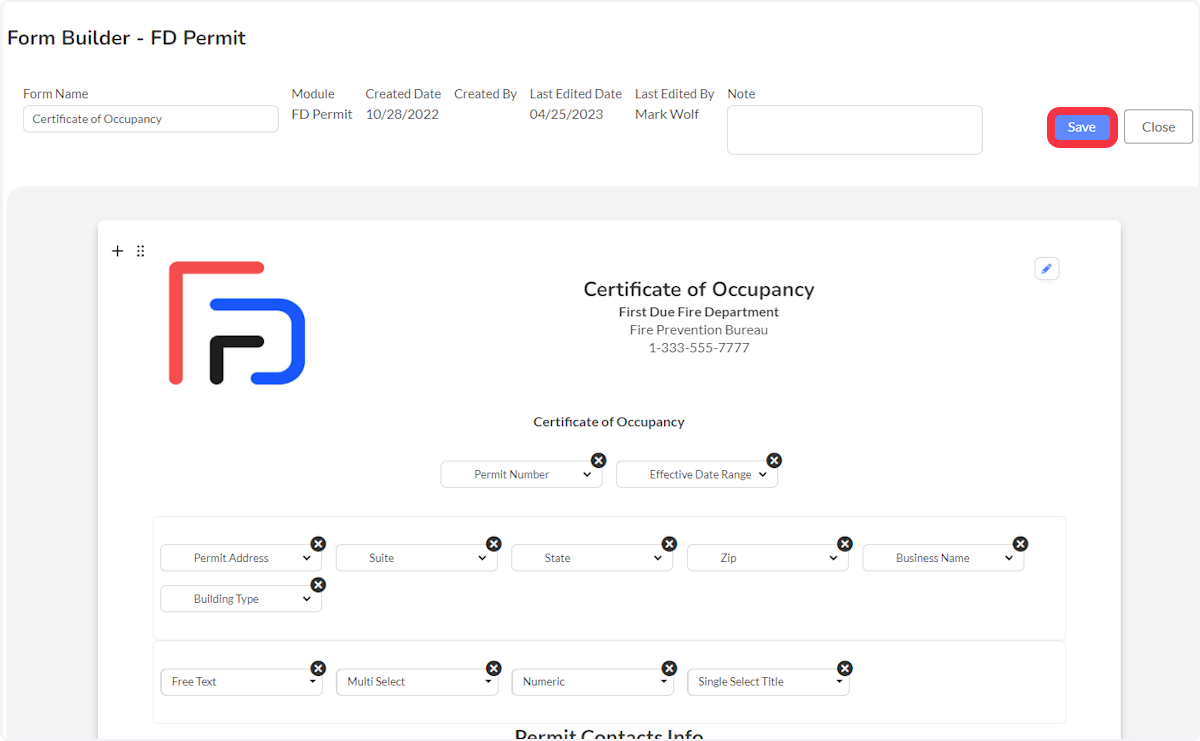Select the First Due Fire Department text
1200x741 pixels.
[x=699, y=312]
